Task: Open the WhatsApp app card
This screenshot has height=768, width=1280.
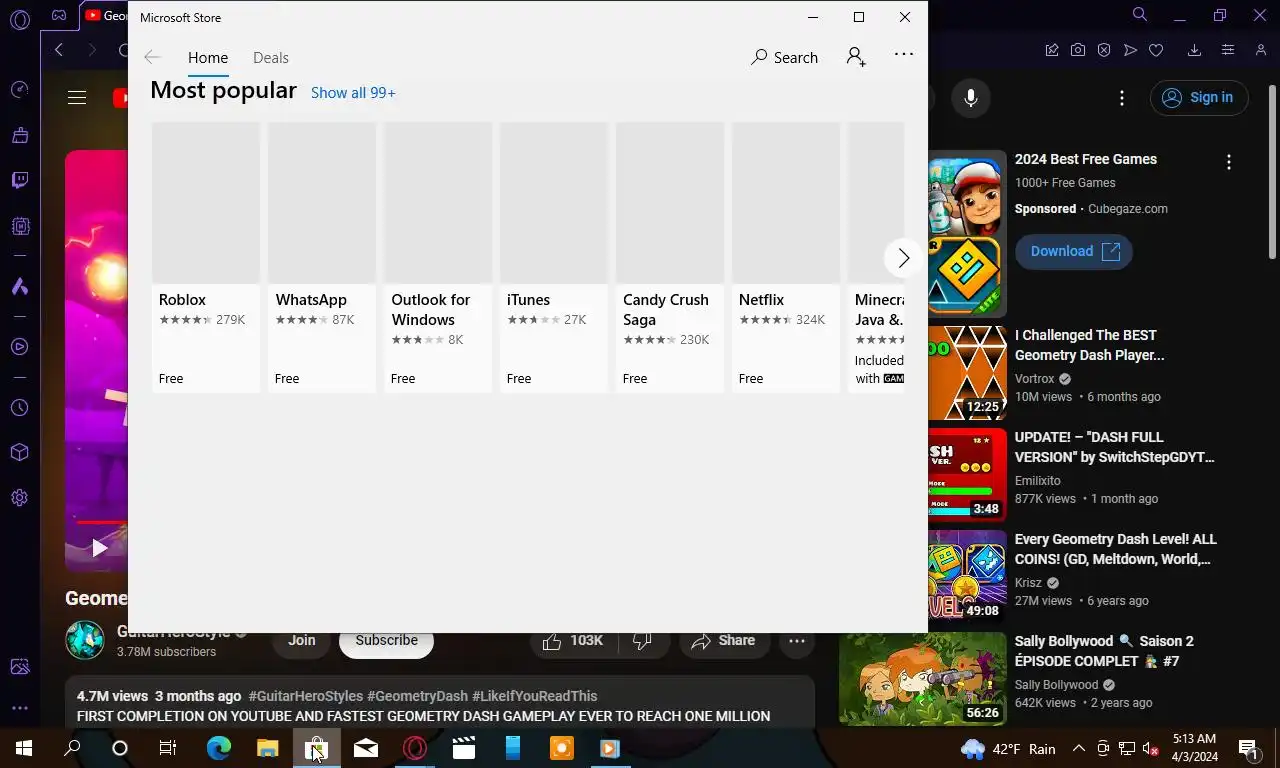Action: (321, 257)
